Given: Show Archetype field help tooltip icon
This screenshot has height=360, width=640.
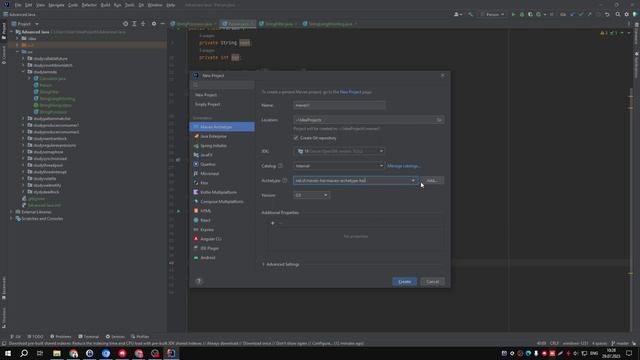Looking at the screenshot, I should (x=284, y=180).
